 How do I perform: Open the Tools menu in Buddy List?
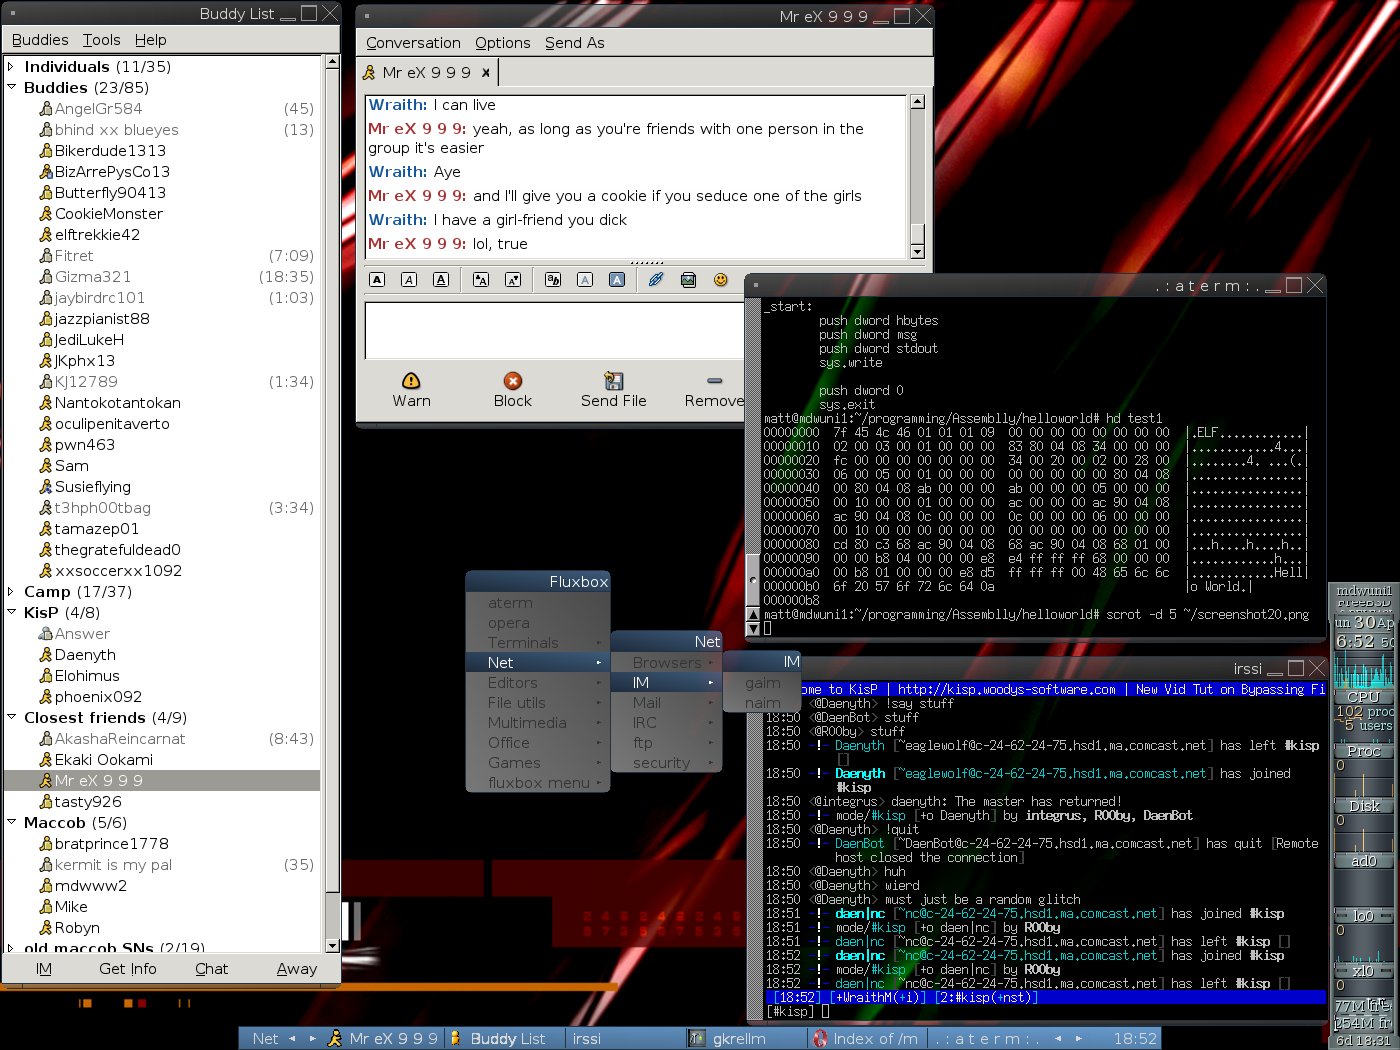101,40
